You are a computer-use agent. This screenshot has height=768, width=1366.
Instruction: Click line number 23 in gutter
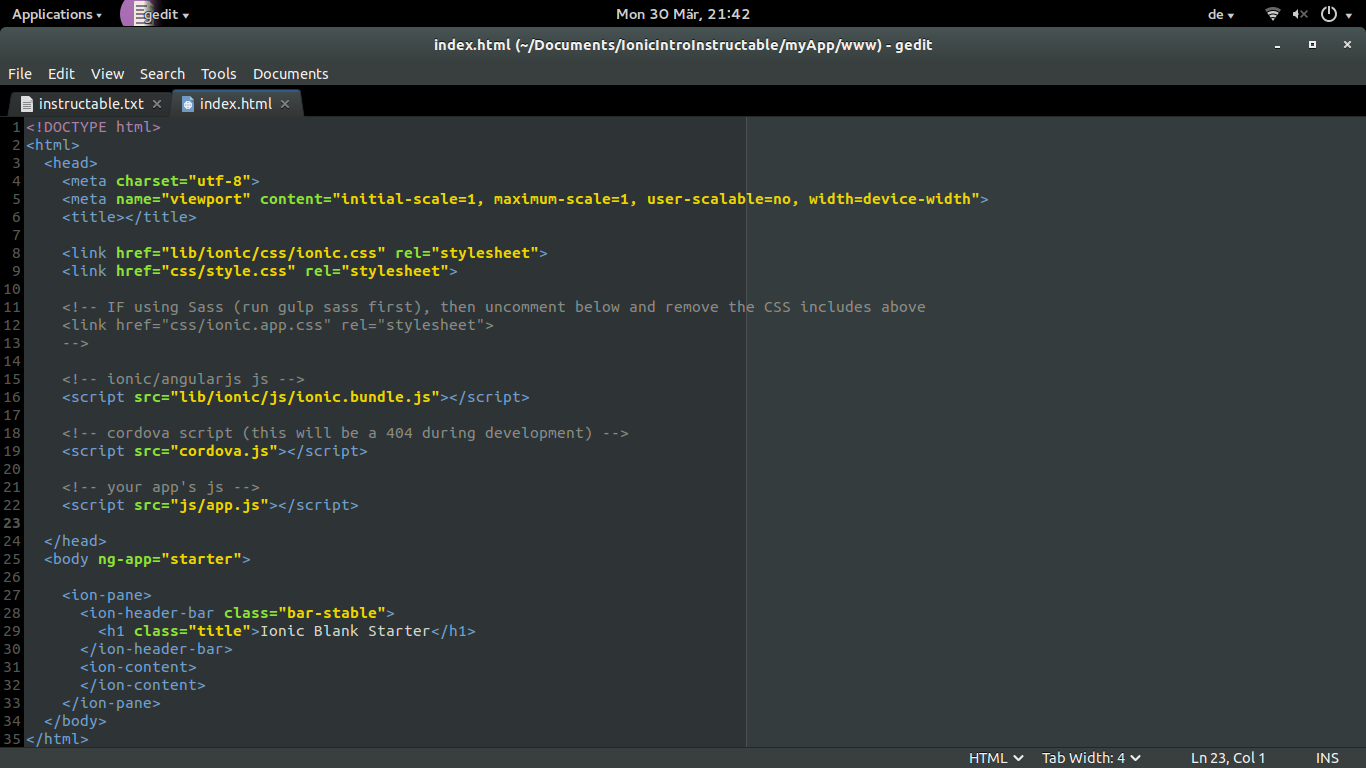(x=12, y=523)
